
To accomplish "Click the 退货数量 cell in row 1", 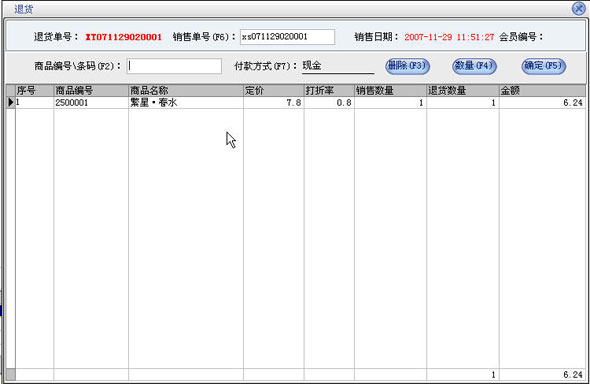I will click(463, 103).
